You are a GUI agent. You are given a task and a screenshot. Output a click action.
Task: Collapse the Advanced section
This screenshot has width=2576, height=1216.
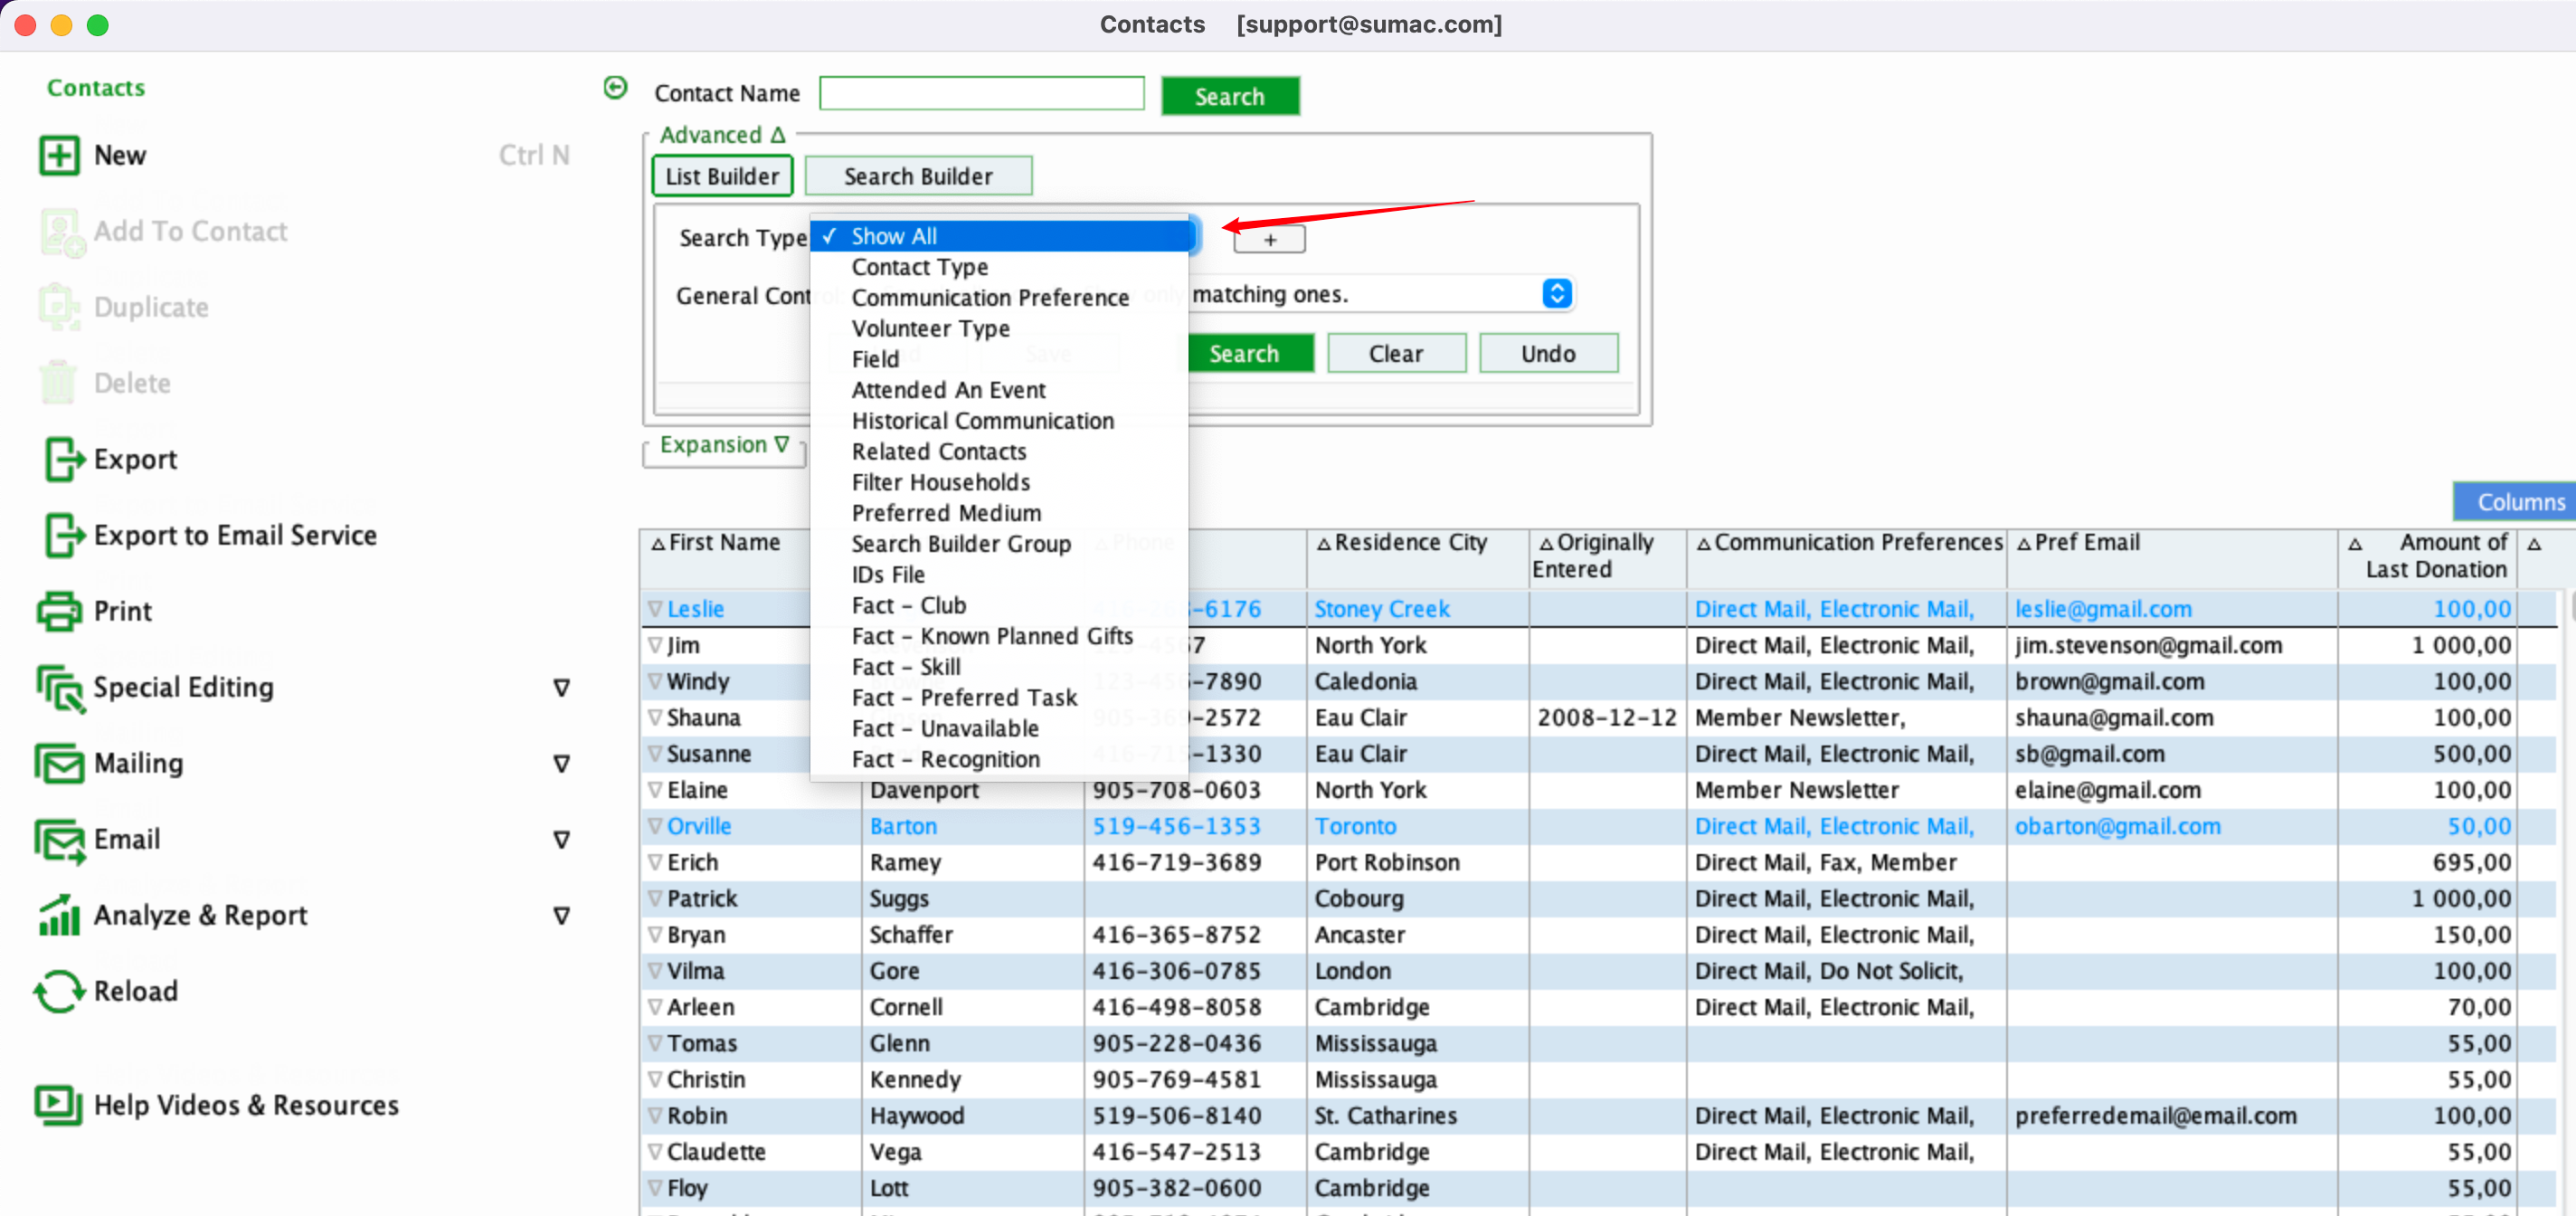(x=722, y=135)
